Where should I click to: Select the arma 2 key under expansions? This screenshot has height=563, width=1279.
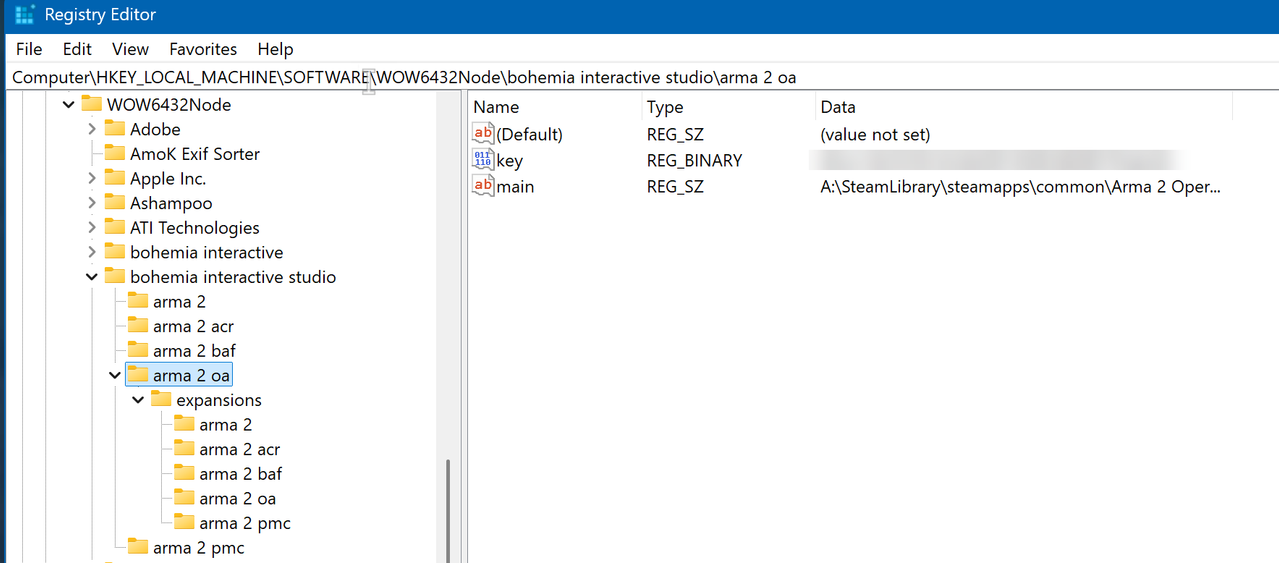226,424
